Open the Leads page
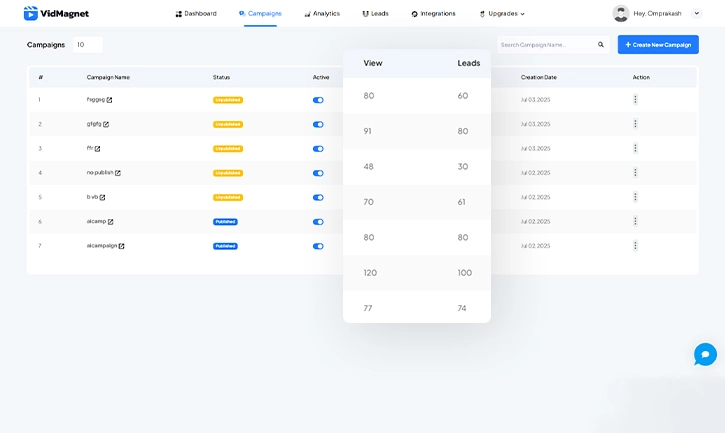Screen dimensions: 725x433 point(375,13)
